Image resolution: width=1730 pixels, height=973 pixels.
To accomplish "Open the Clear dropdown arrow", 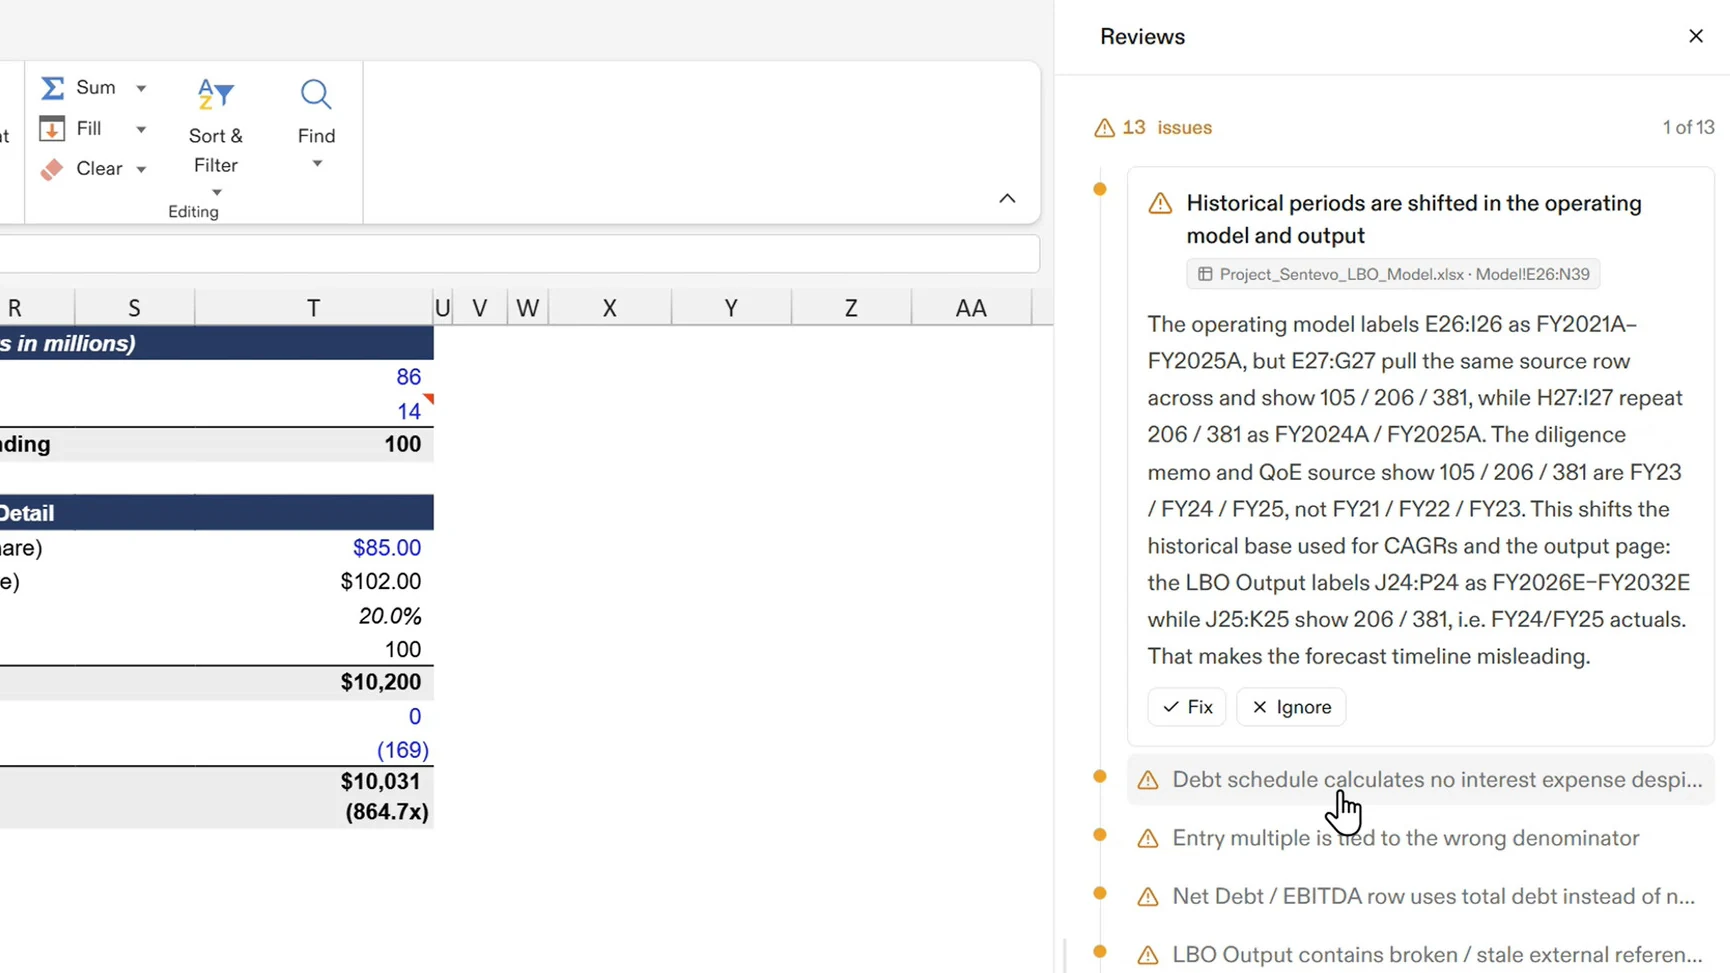I will pyautogui.click(x=141, y=170).
